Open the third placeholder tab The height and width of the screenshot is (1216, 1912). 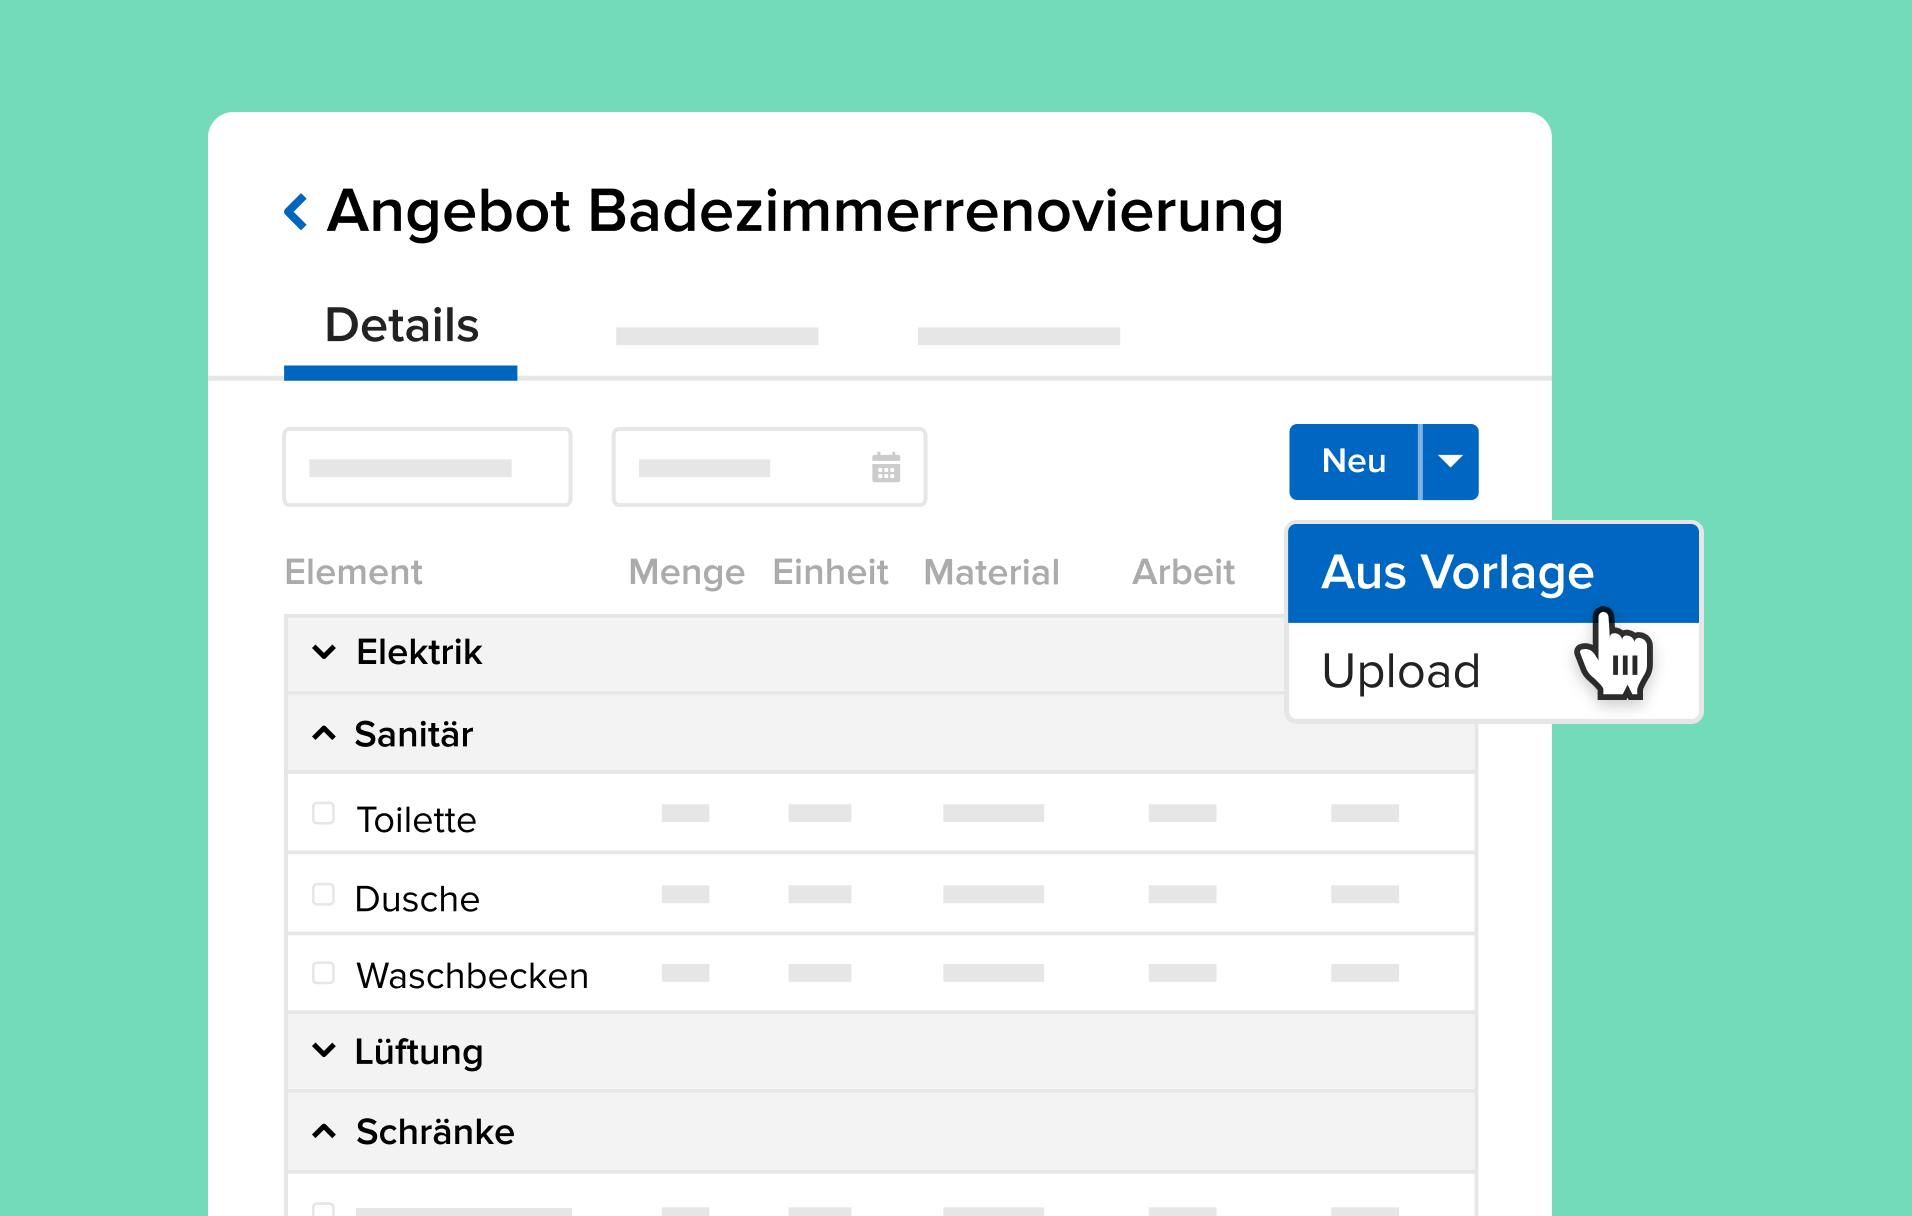1019,336
